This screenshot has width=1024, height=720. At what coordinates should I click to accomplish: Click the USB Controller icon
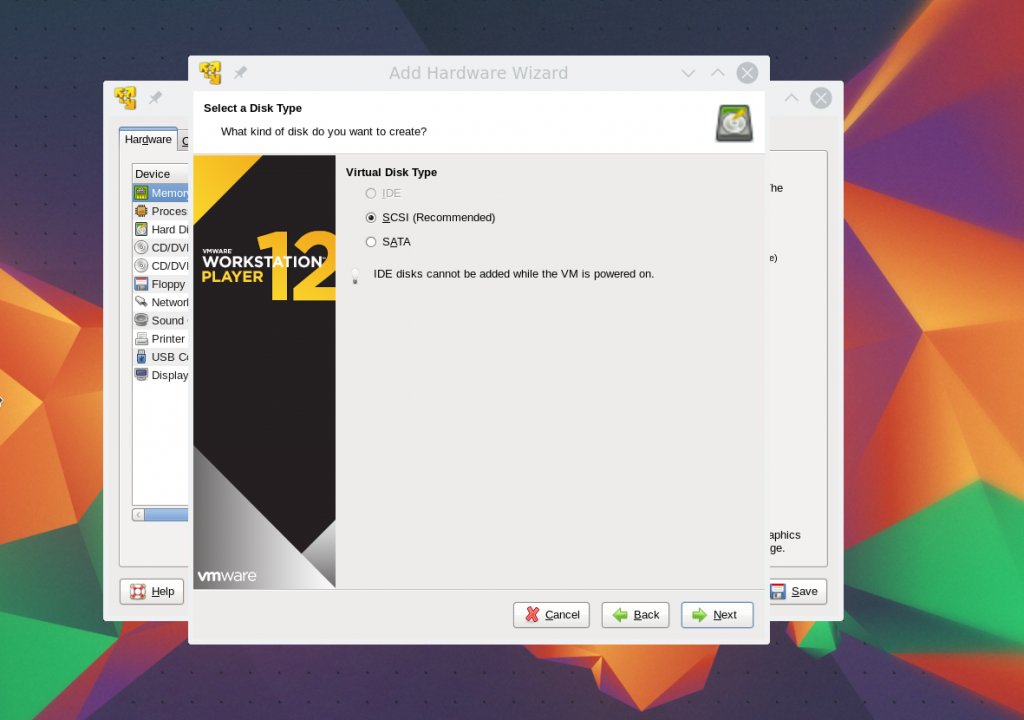point(141,357)
